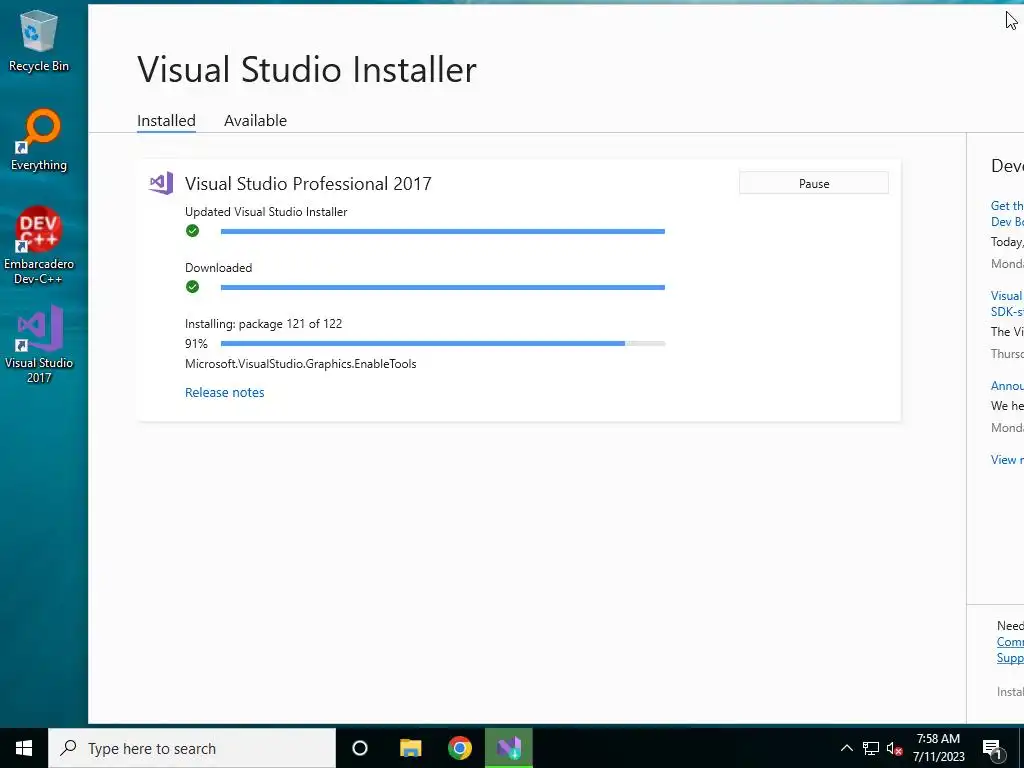Open the notification action center icon
Screen dimensions: 1024x768
(x=992, y=748)
